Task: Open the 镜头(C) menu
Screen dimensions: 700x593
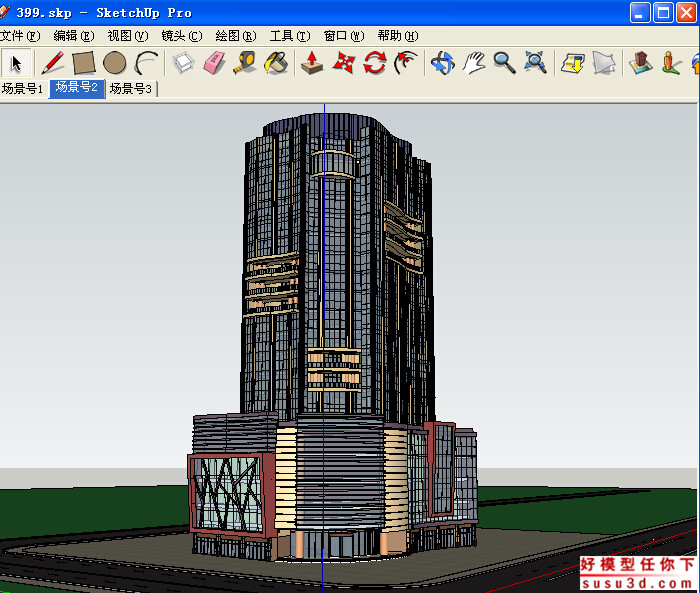Action: pyautogui.click(x=182, y=36)
